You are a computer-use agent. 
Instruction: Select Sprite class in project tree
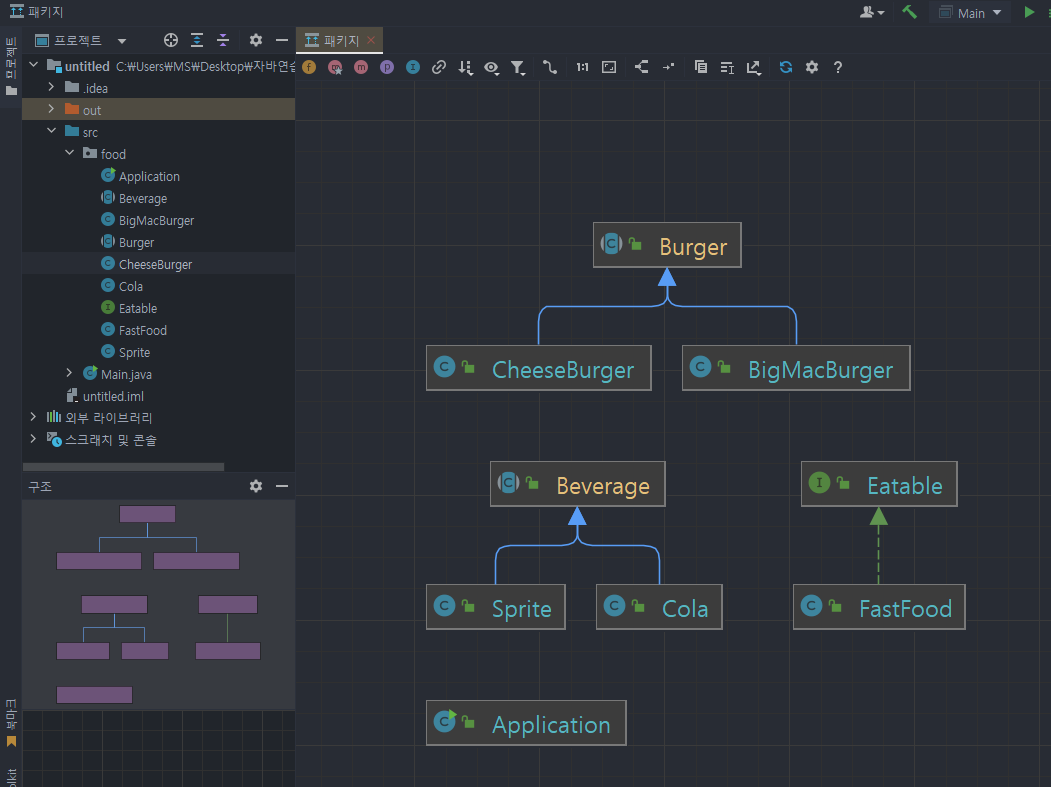point(134,352)
